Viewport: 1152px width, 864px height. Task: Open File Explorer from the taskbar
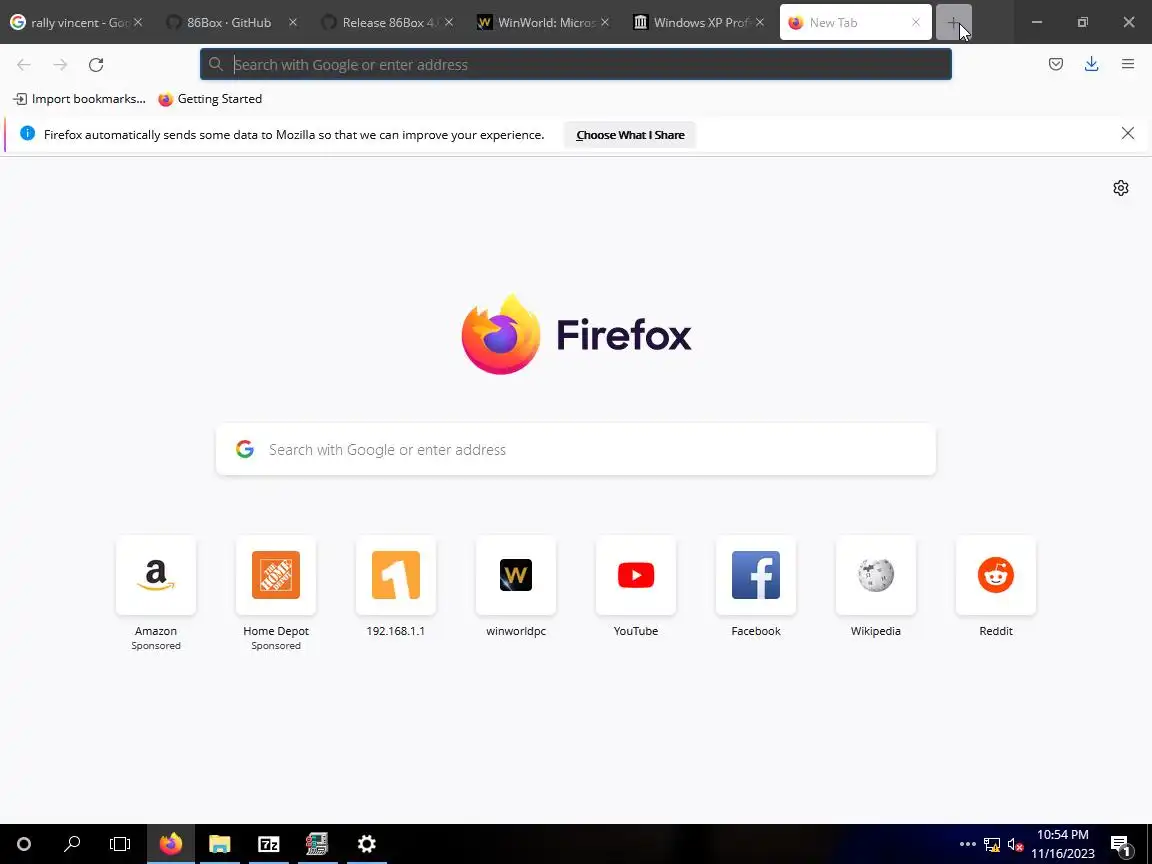coord(220,844)
